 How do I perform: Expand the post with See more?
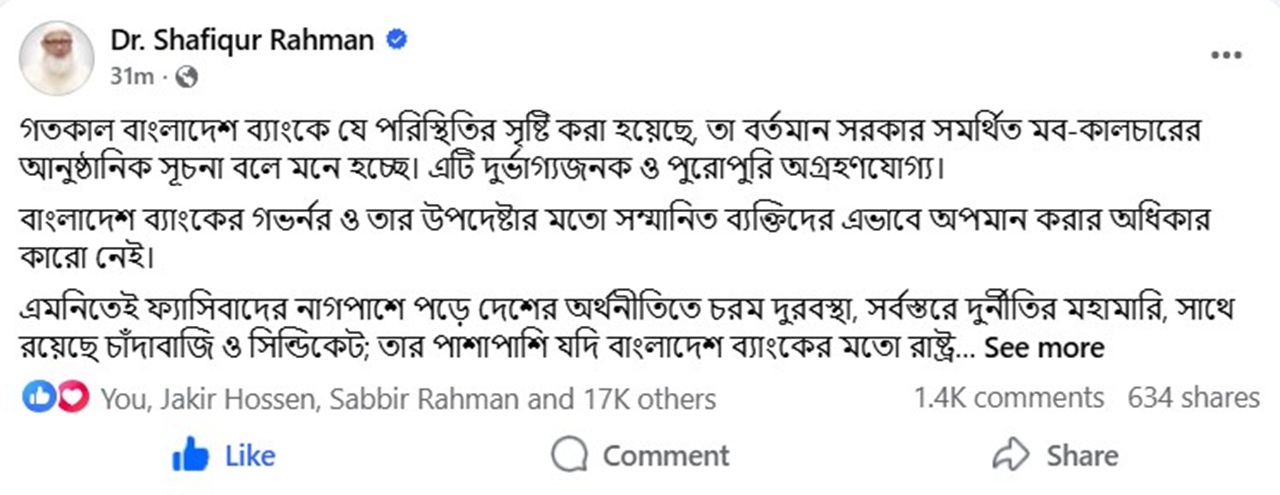(x=1044, y=348)
